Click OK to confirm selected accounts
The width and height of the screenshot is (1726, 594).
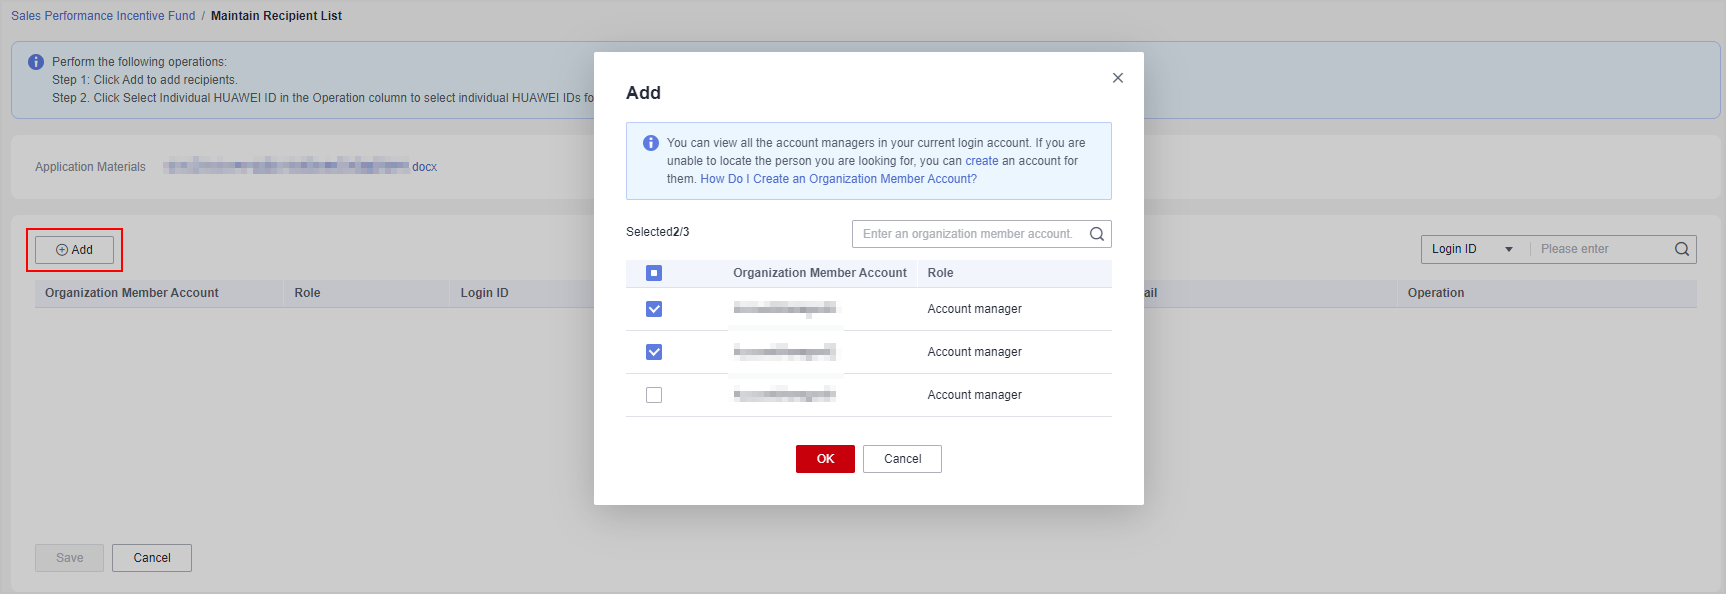825,459
